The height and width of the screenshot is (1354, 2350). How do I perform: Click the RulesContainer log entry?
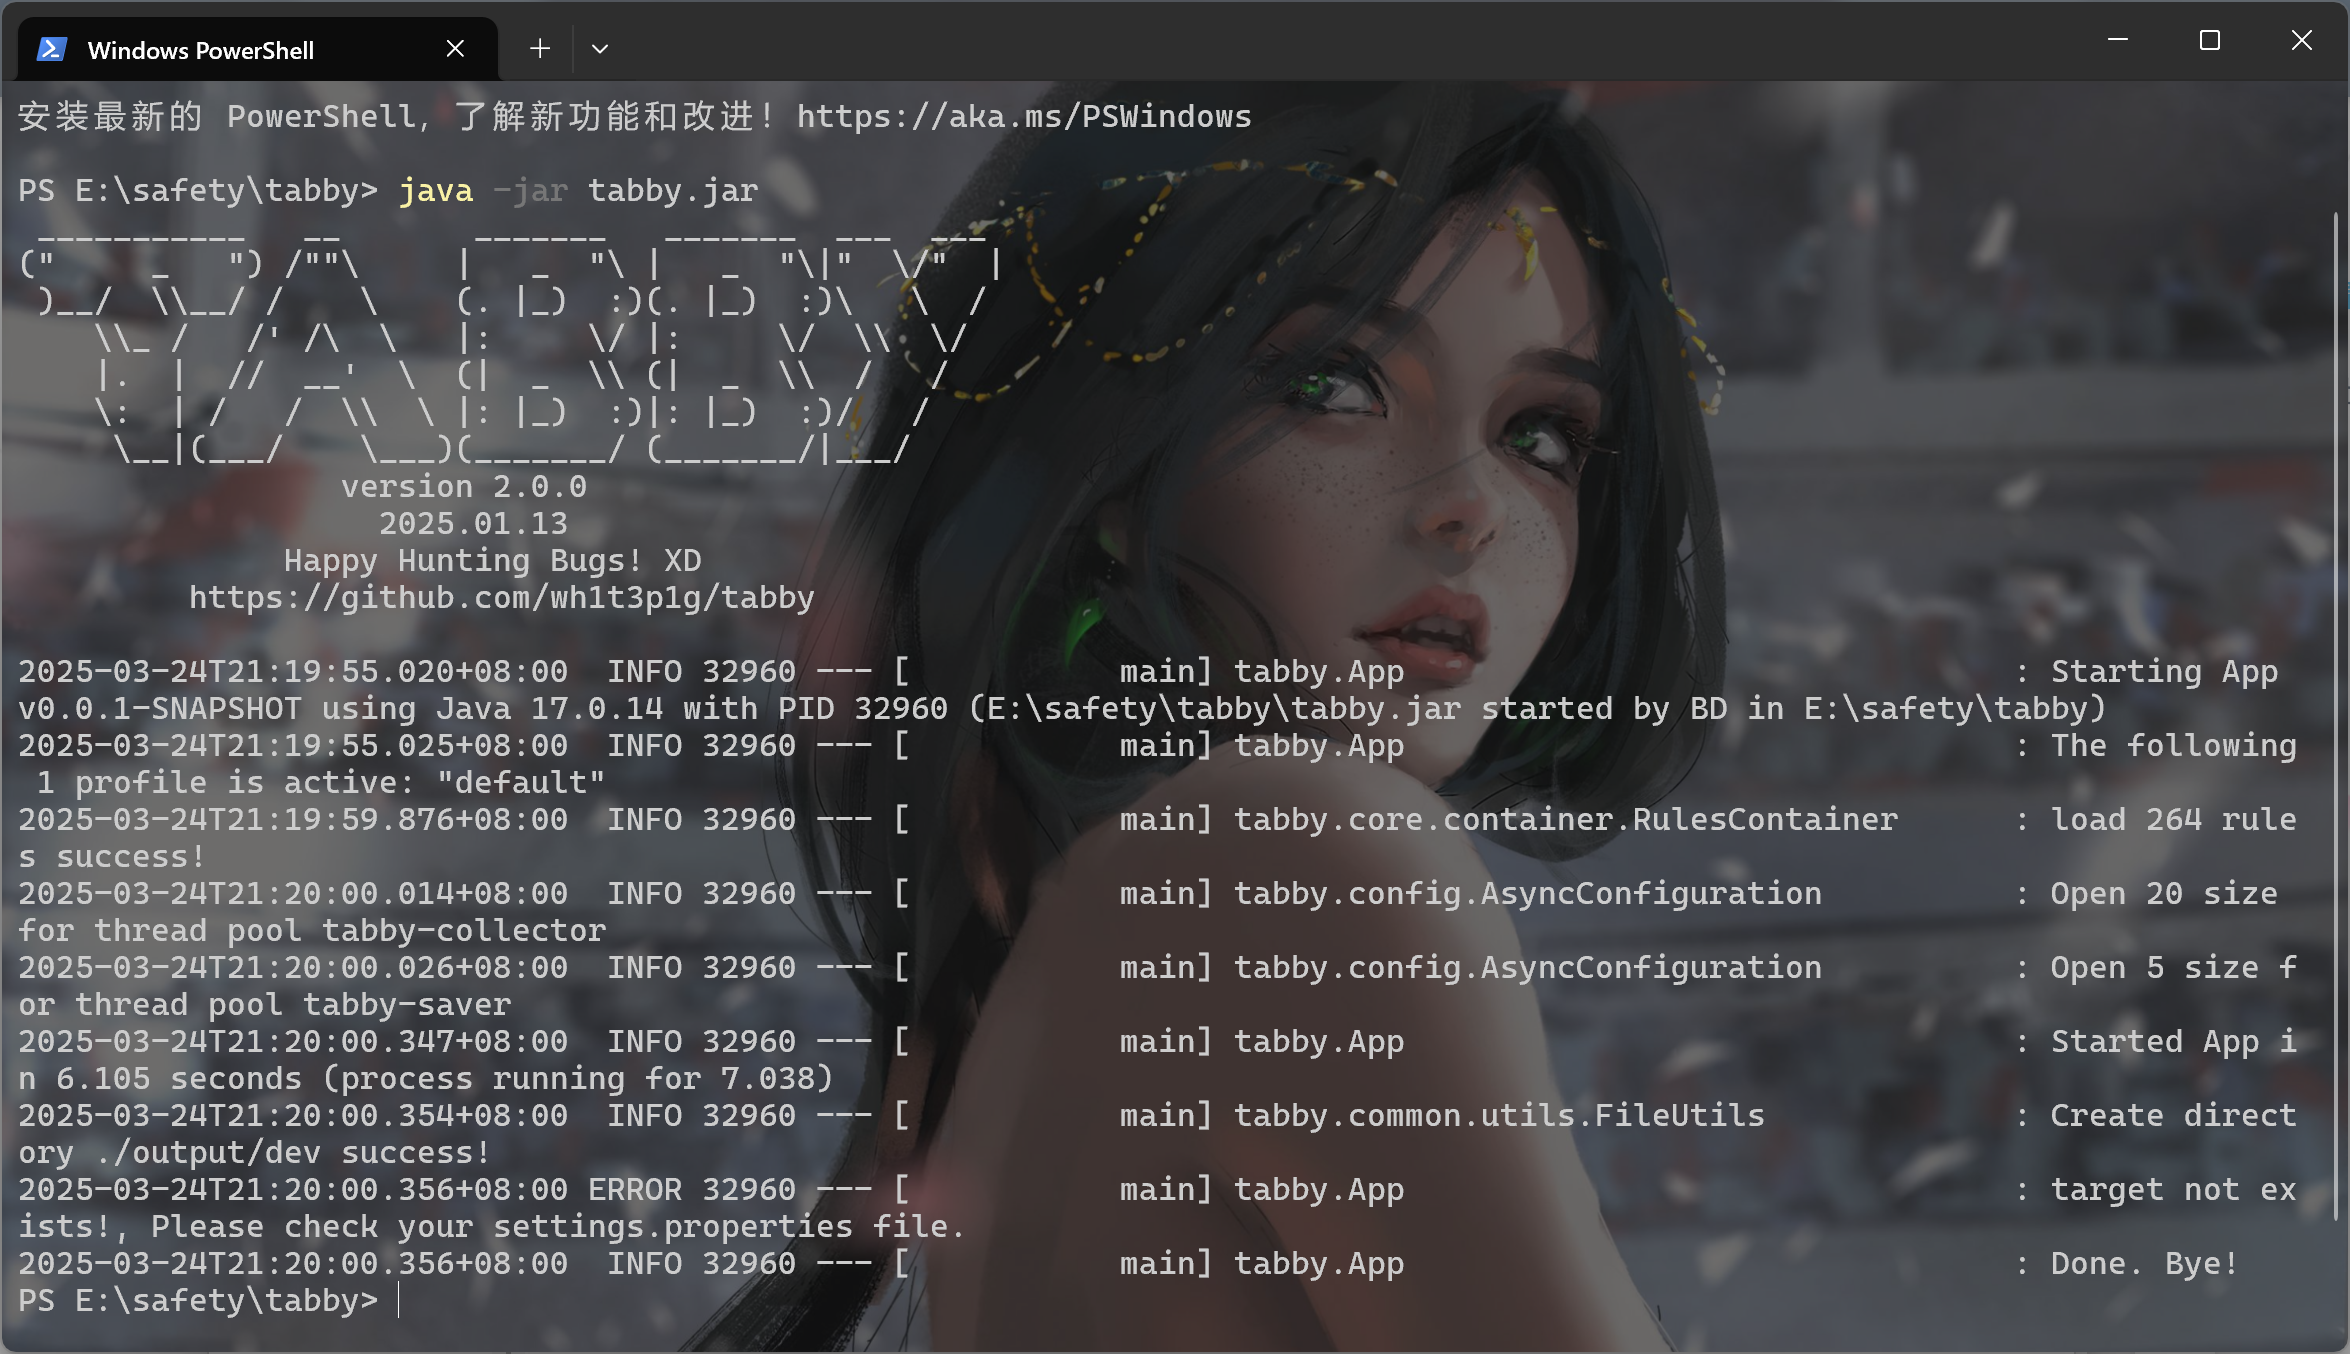point(1565,820)
